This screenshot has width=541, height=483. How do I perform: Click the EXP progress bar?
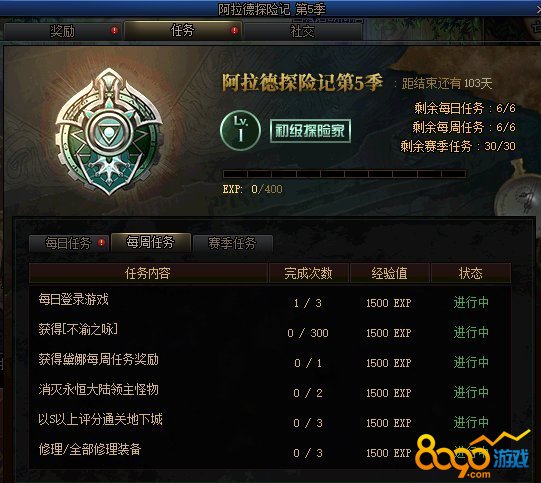coord(344,174)
